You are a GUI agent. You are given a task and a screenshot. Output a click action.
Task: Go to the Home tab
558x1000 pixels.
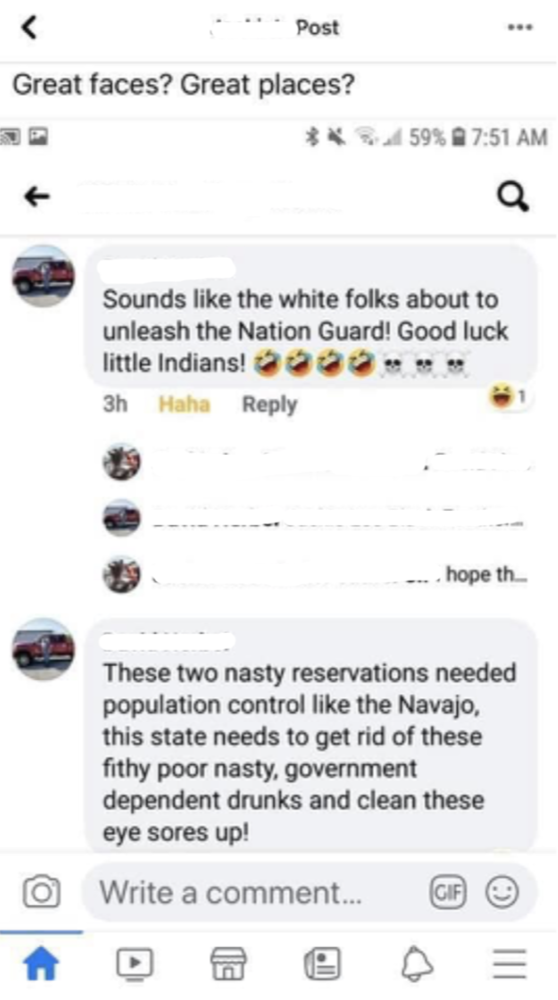point(41,962)
